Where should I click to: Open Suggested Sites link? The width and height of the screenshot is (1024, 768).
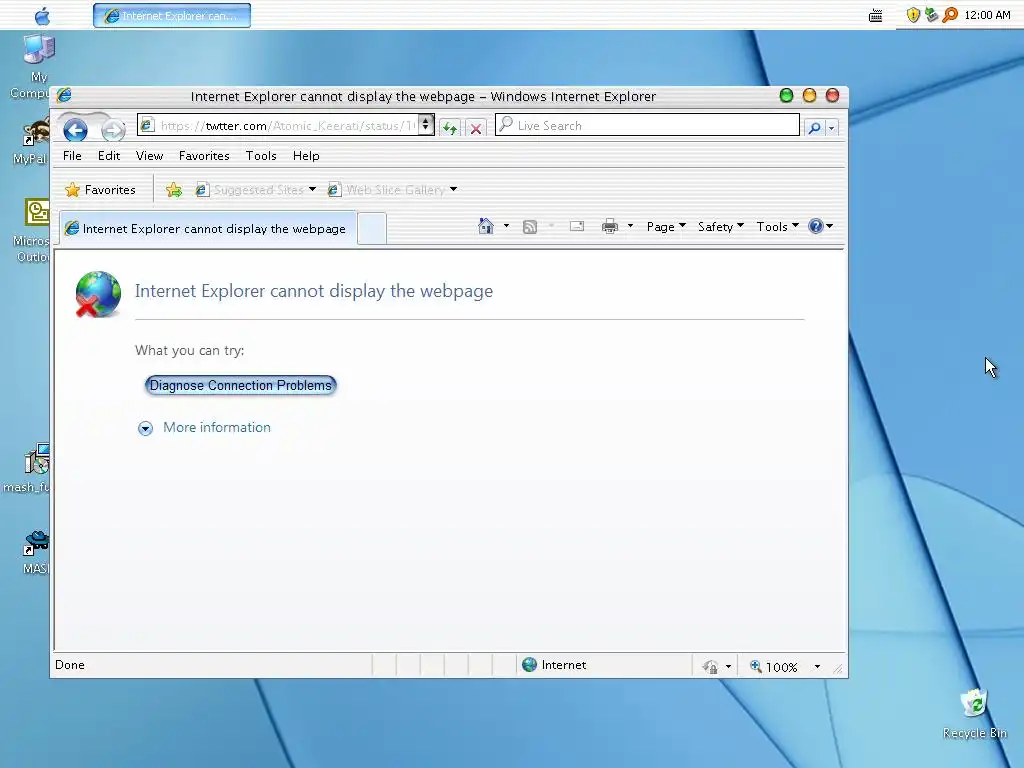pos(250,190)
